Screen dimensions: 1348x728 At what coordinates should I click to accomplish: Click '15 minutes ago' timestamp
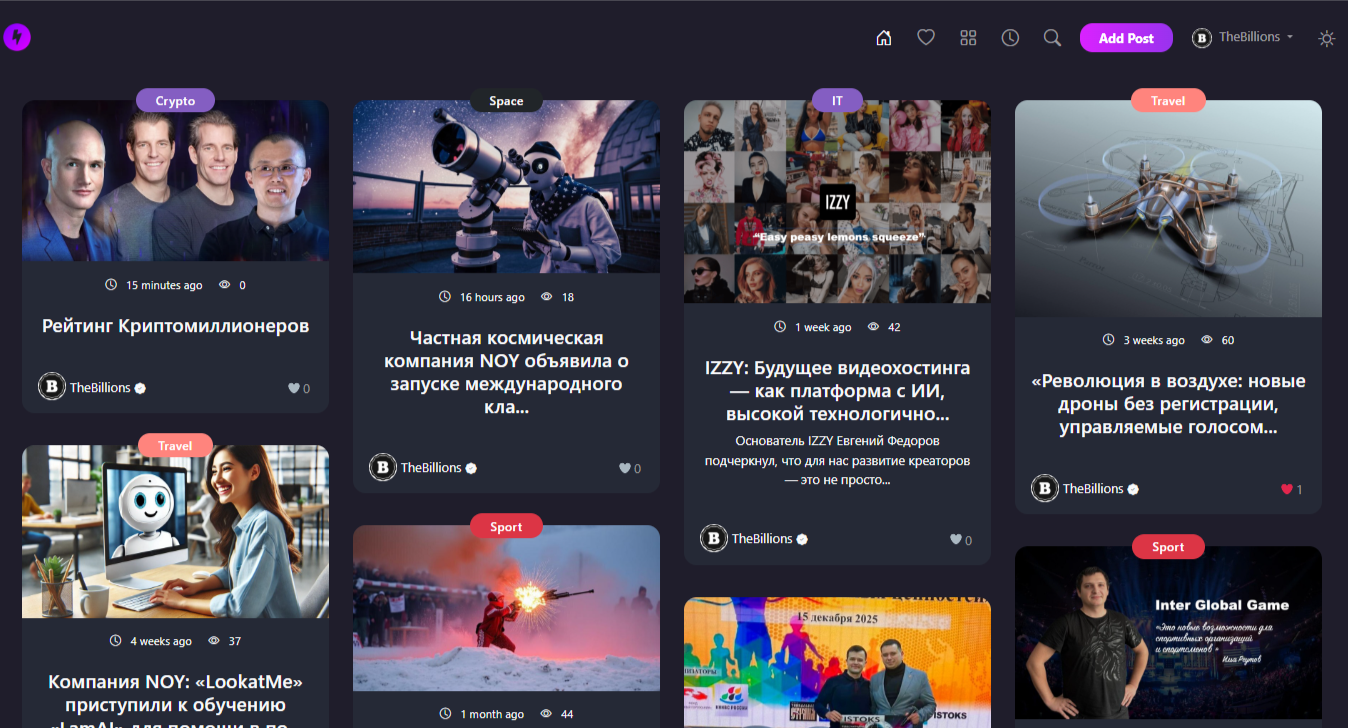point(164,285)
